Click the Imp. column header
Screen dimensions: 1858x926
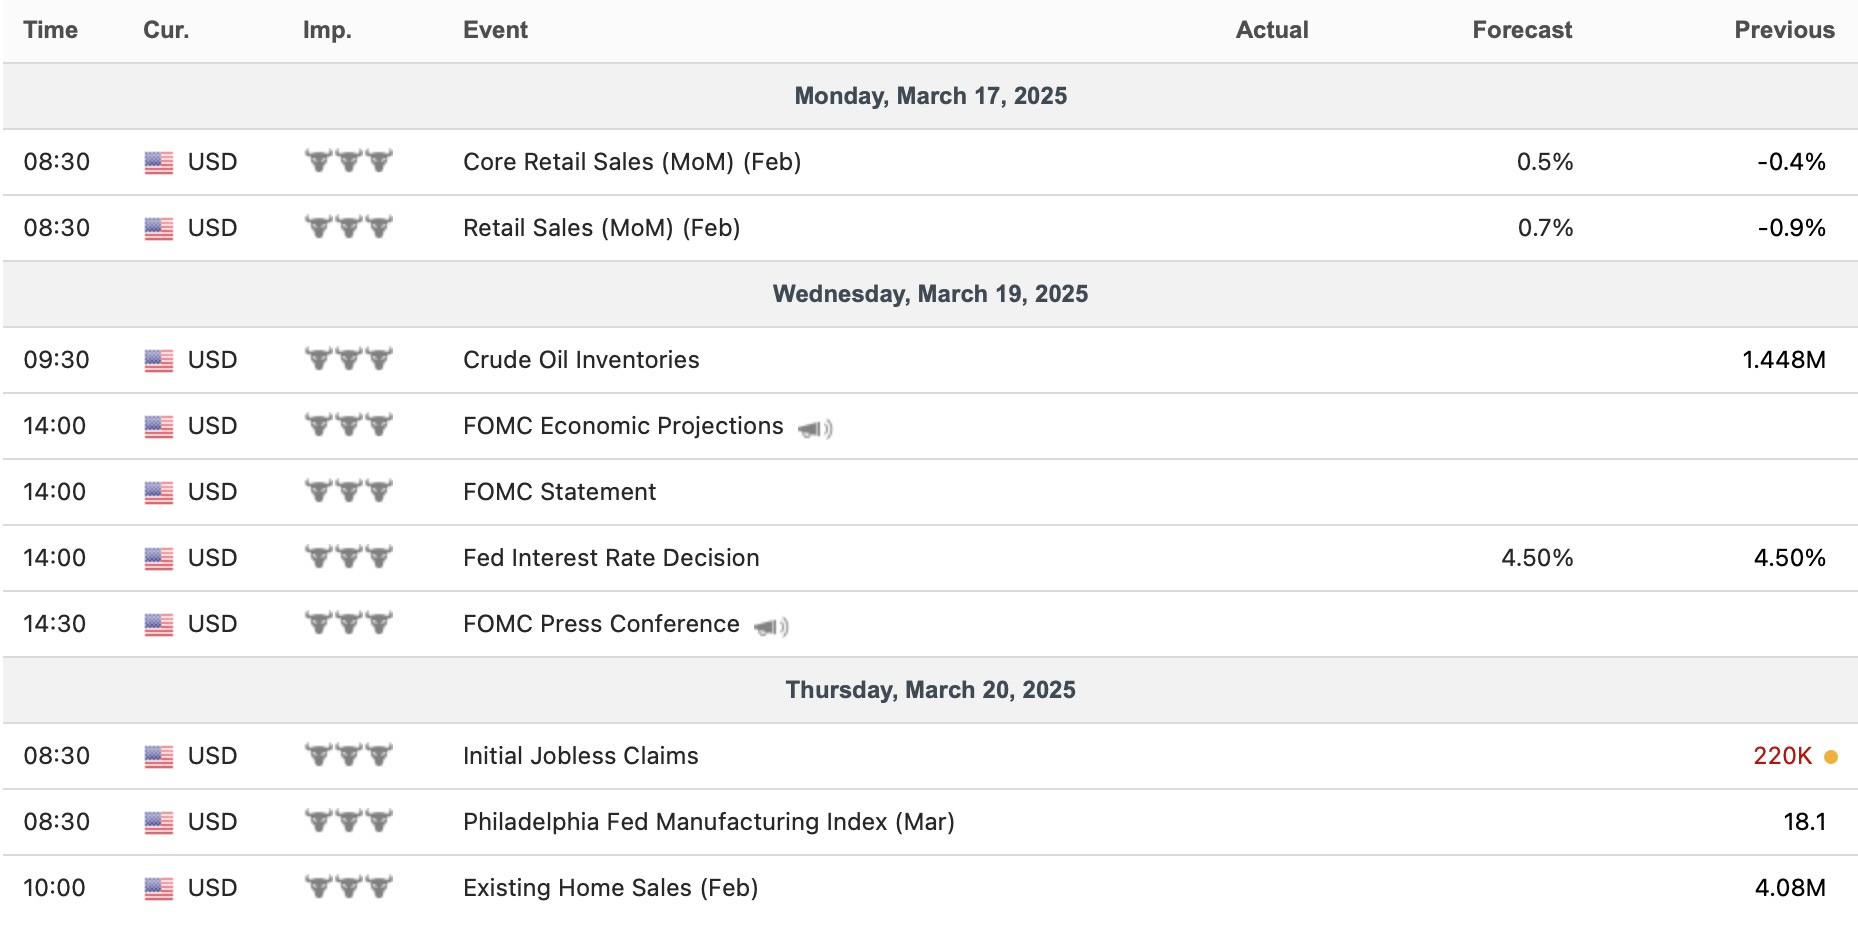327,30
